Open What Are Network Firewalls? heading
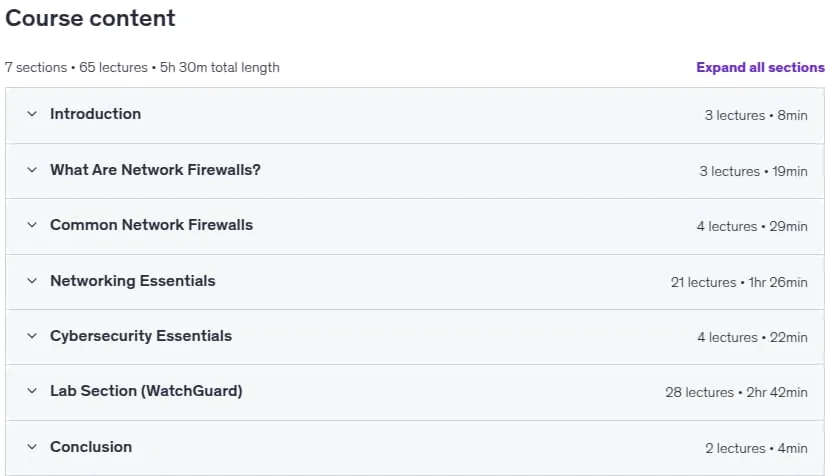 (155, 169)
